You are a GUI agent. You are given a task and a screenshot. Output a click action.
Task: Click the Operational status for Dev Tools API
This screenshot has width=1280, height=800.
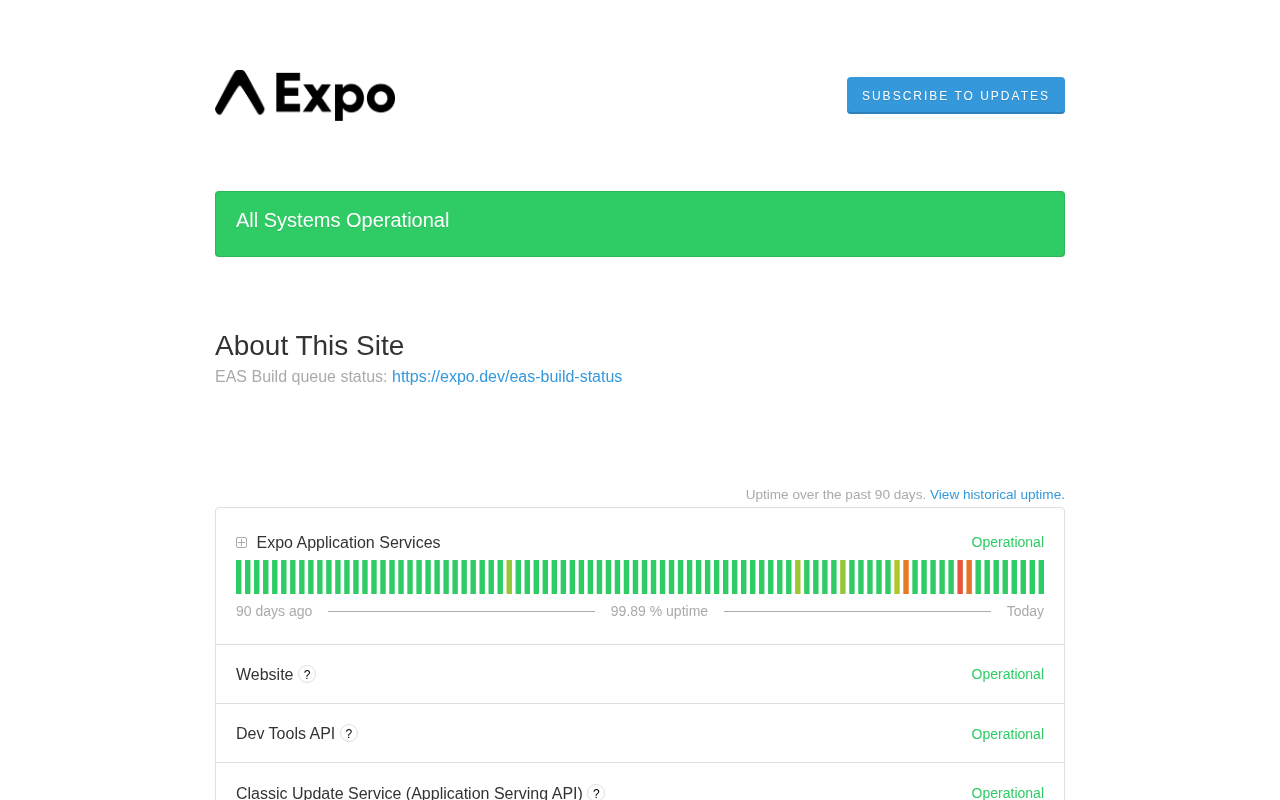[x=1008, y=734]
